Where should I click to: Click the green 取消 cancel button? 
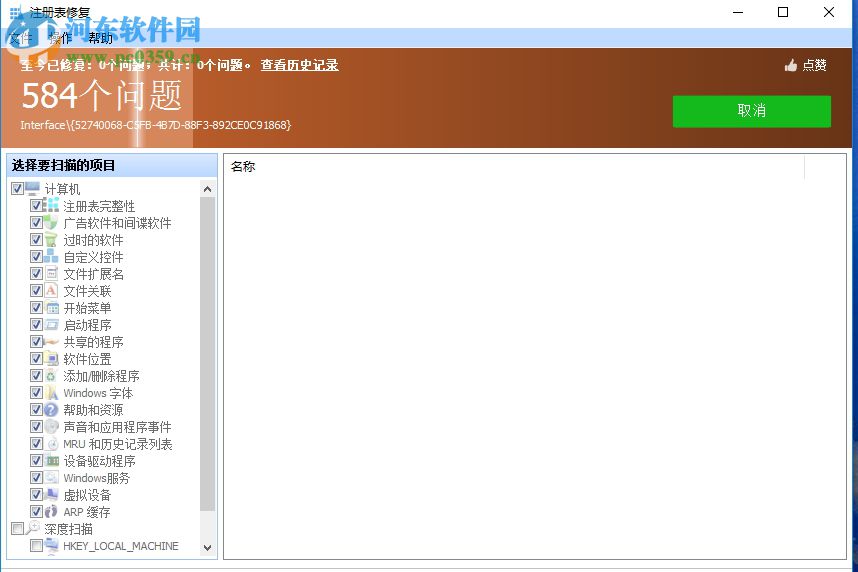point(752,111)
